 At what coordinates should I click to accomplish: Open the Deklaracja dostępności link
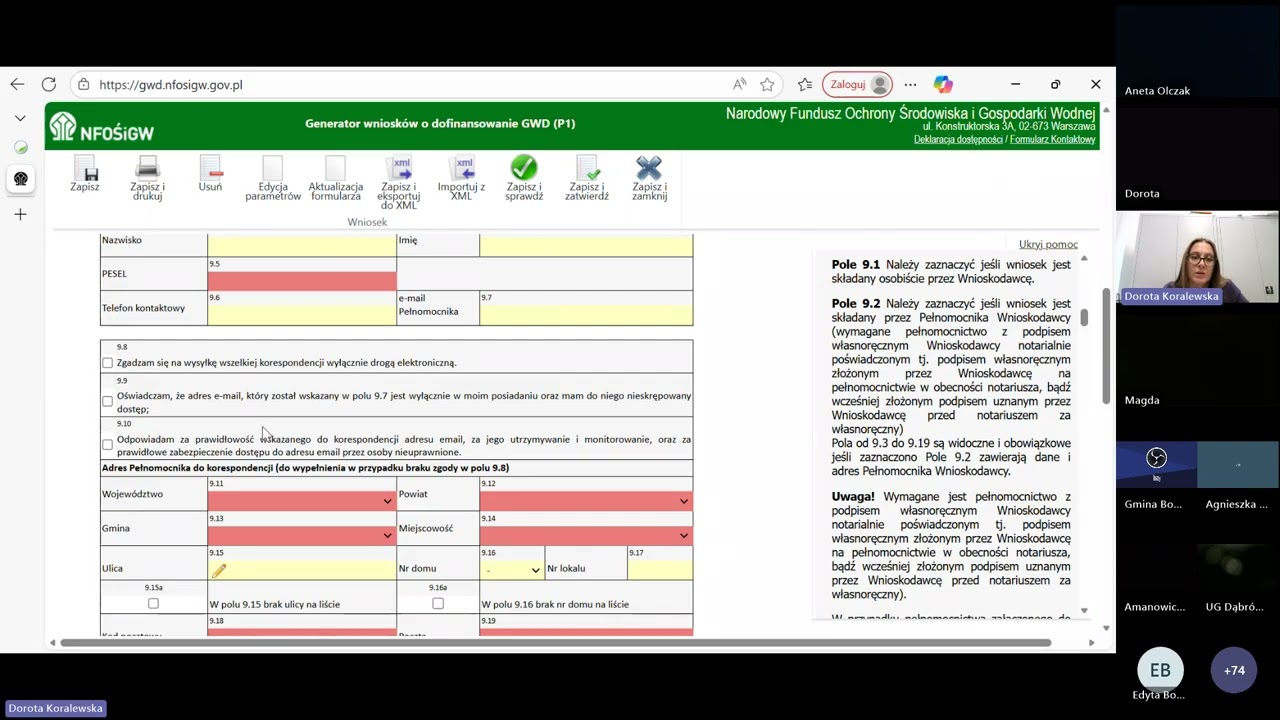(958, 140)
